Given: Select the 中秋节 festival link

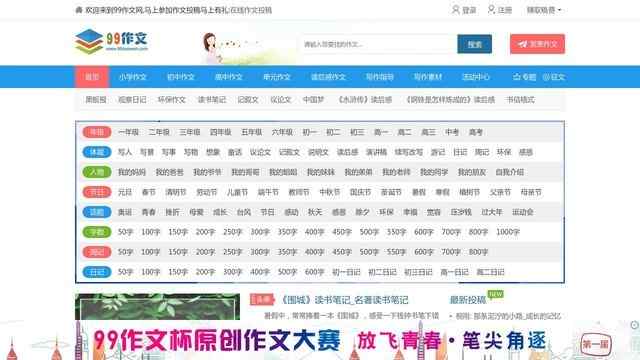Looking at the screenshot, I should point(330,192).
